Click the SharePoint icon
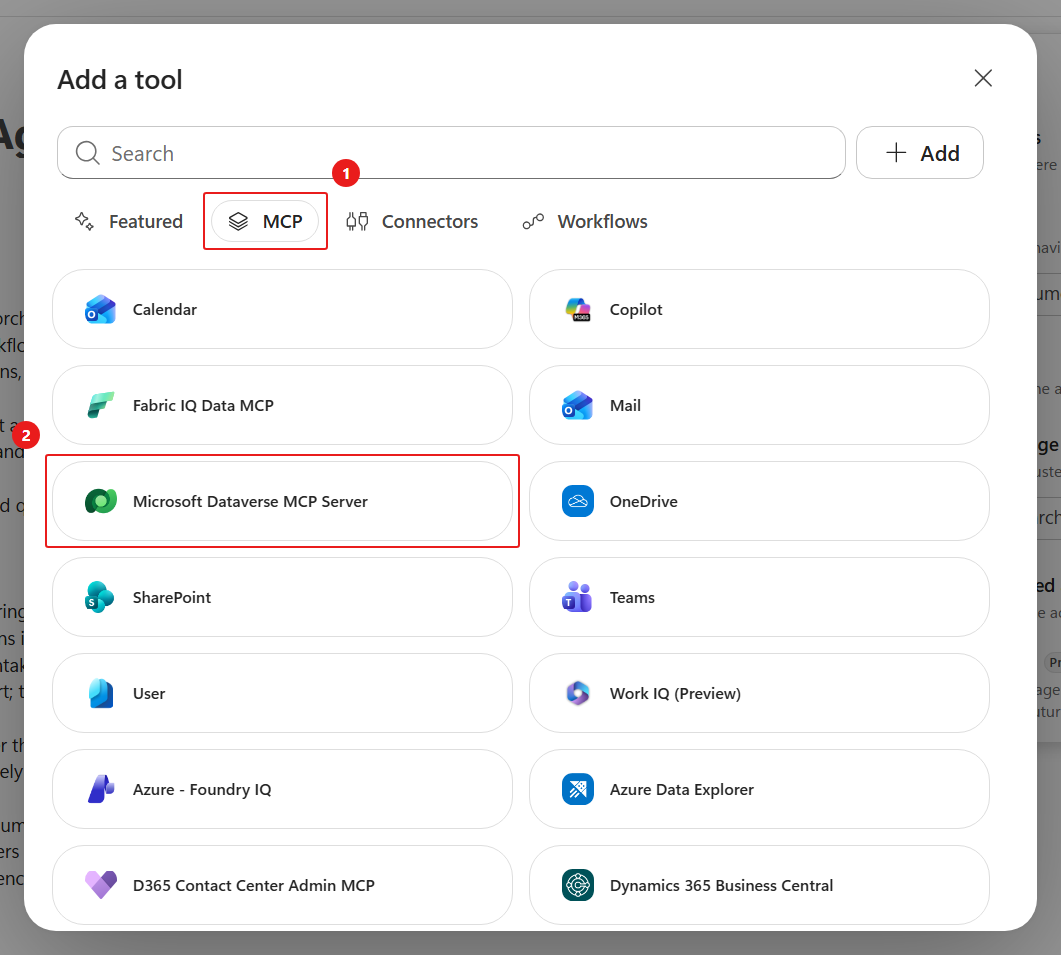1061x955 pixels. [99, 598]
